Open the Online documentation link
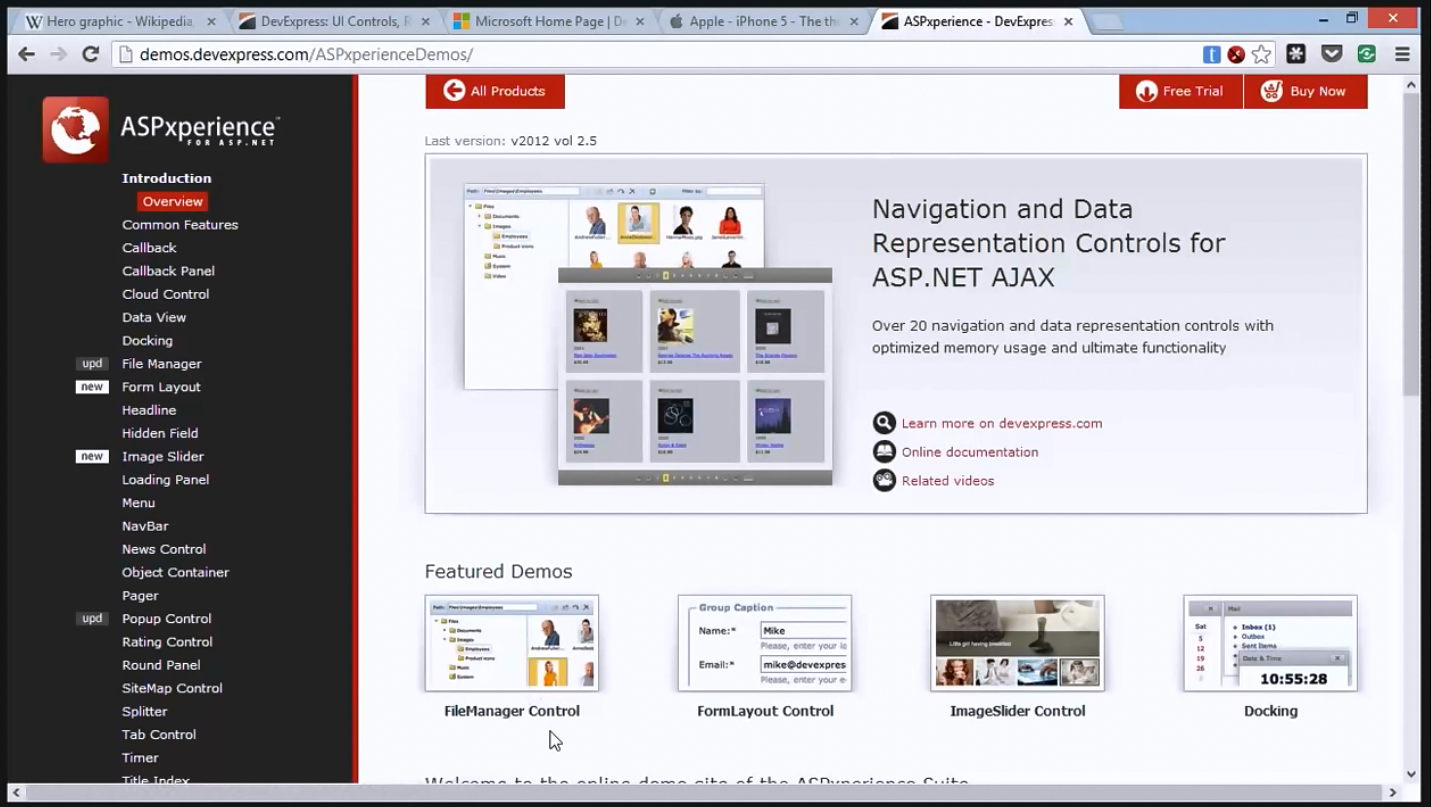 pyautogui.click(x=970, y=452)
